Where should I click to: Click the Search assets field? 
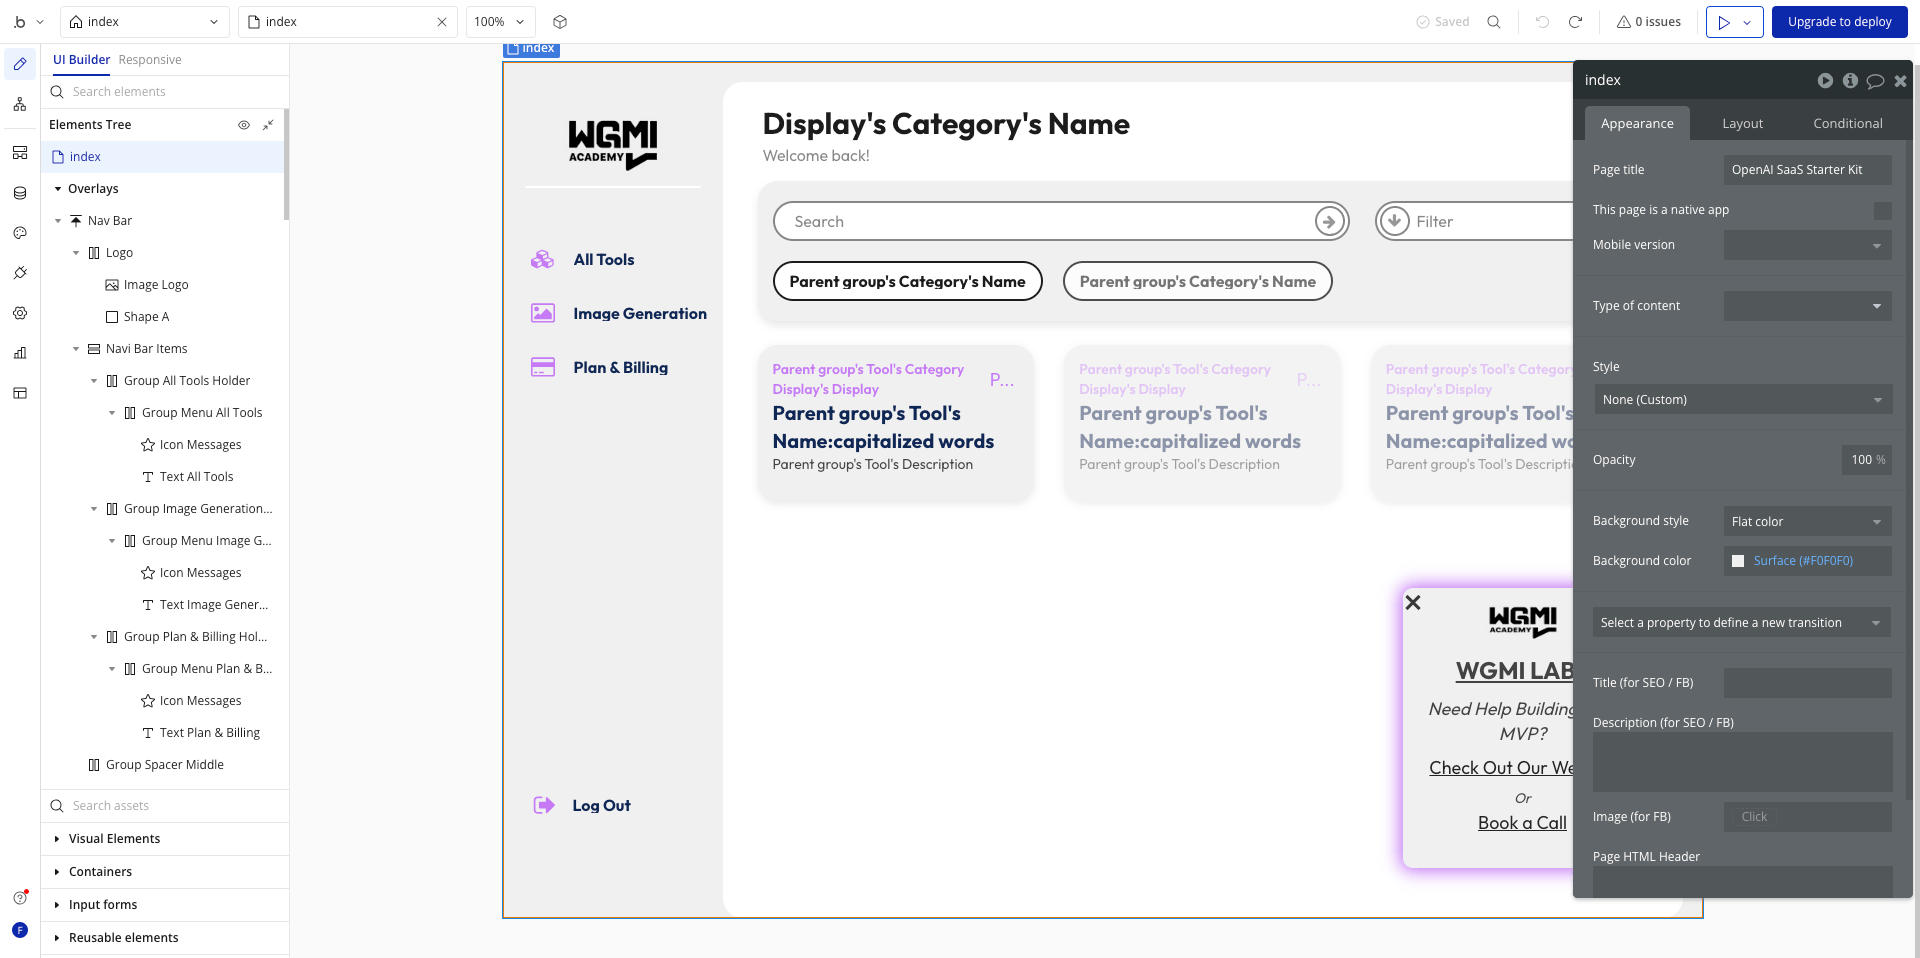165,806
